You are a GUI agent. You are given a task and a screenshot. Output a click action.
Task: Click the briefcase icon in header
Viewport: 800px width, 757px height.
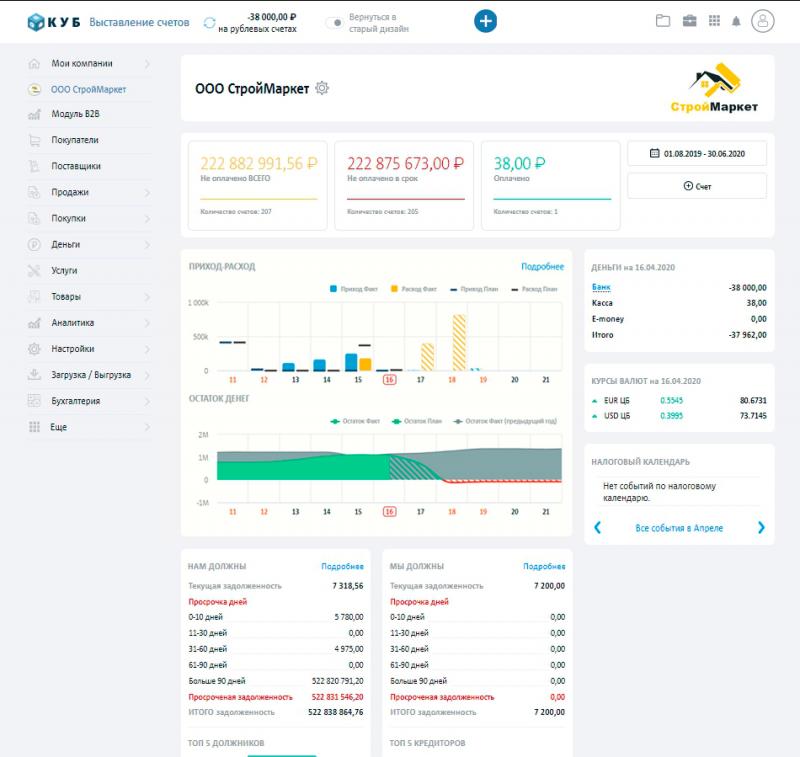[689, 20]
